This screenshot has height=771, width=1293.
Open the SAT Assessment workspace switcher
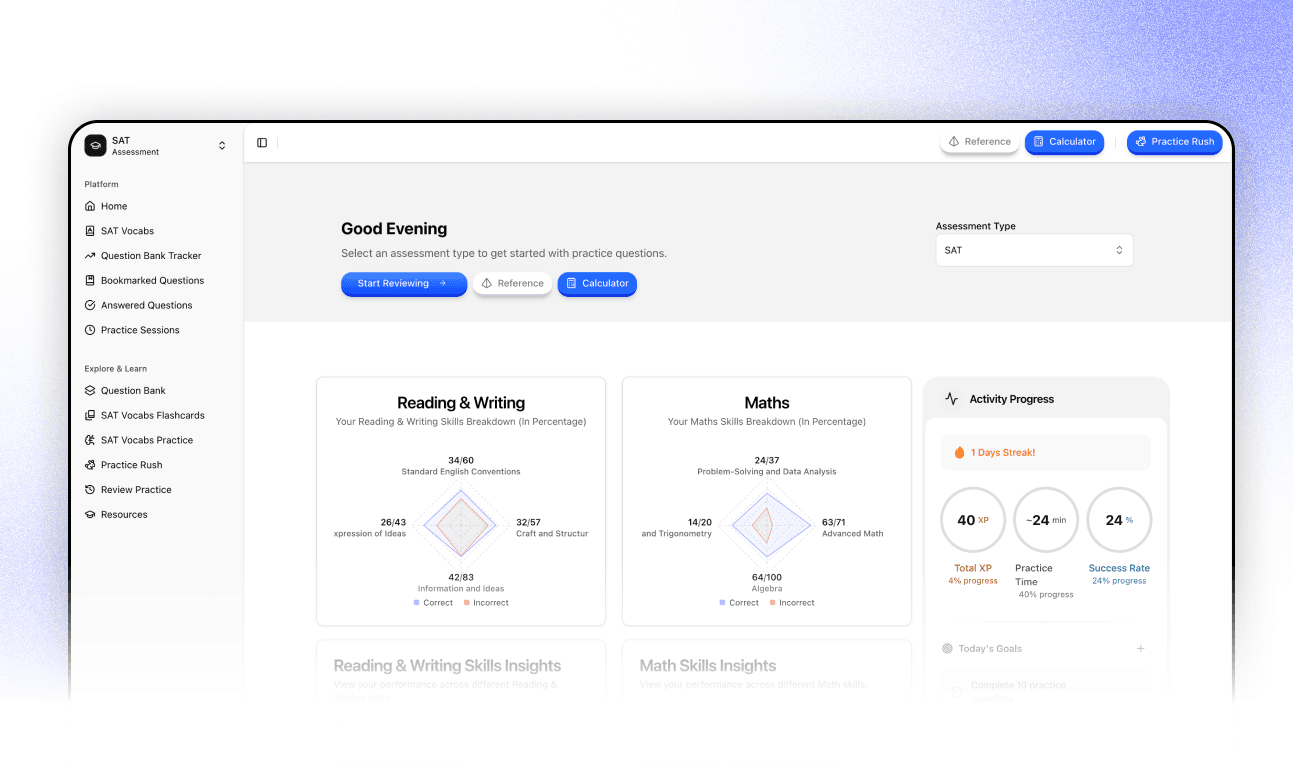[x=157, y=145]
